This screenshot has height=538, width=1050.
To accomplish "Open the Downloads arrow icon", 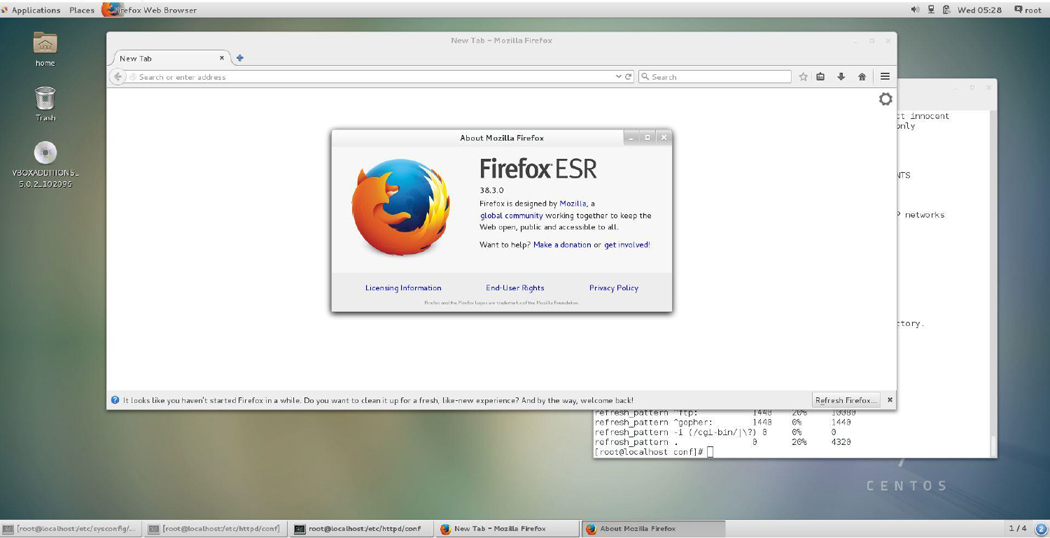I will pyautogui.click(x=841, y=77).
